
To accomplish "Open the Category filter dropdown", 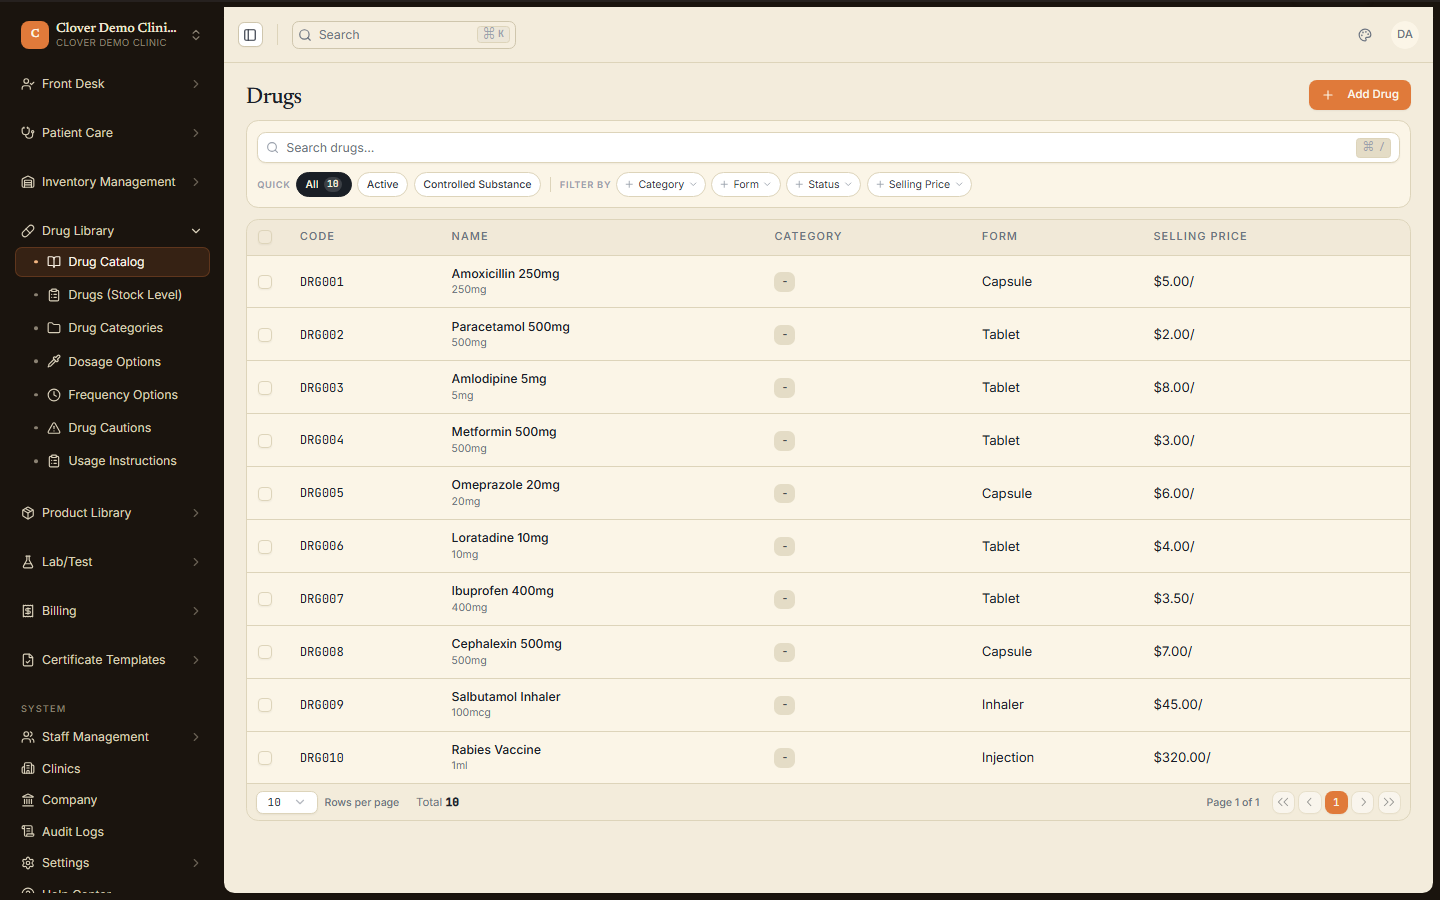I will pos(661,185).
